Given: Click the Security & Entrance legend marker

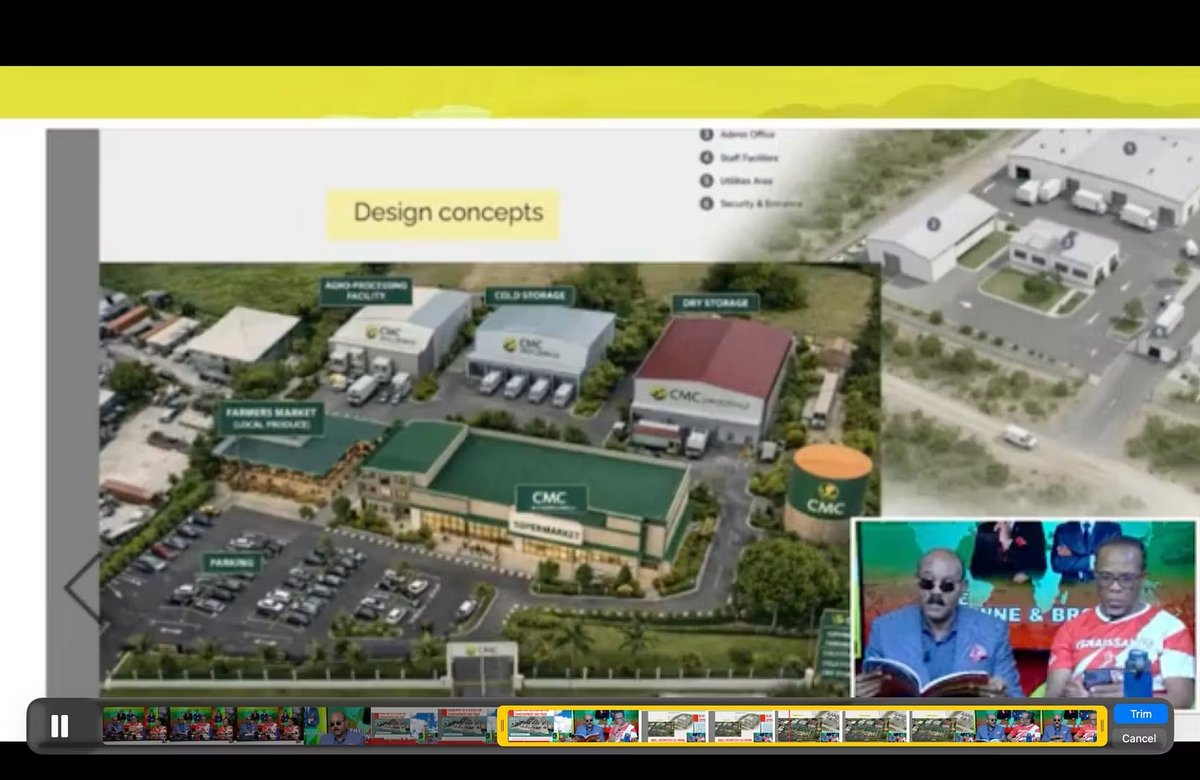Looking at the screenshot, I should [x=707, y=203].
